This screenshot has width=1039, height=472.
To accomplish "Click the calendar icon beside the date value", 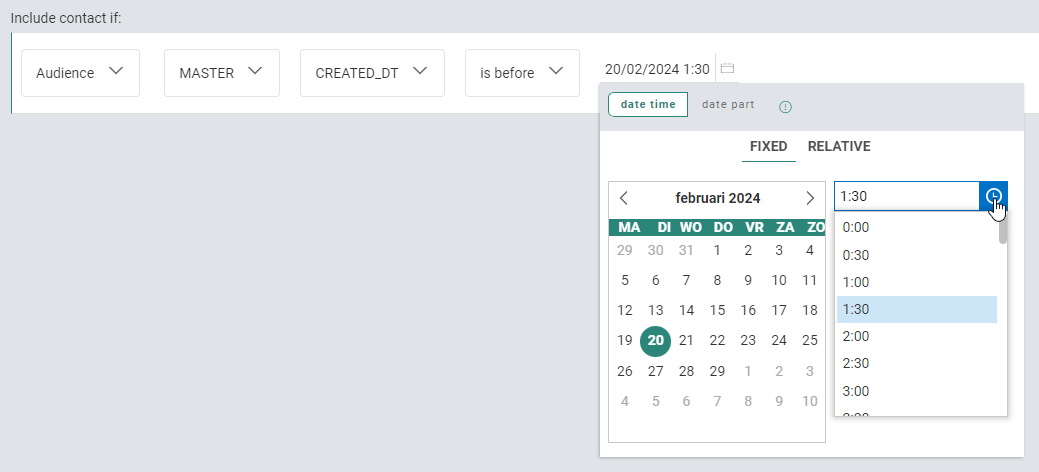I will [728, 69].
